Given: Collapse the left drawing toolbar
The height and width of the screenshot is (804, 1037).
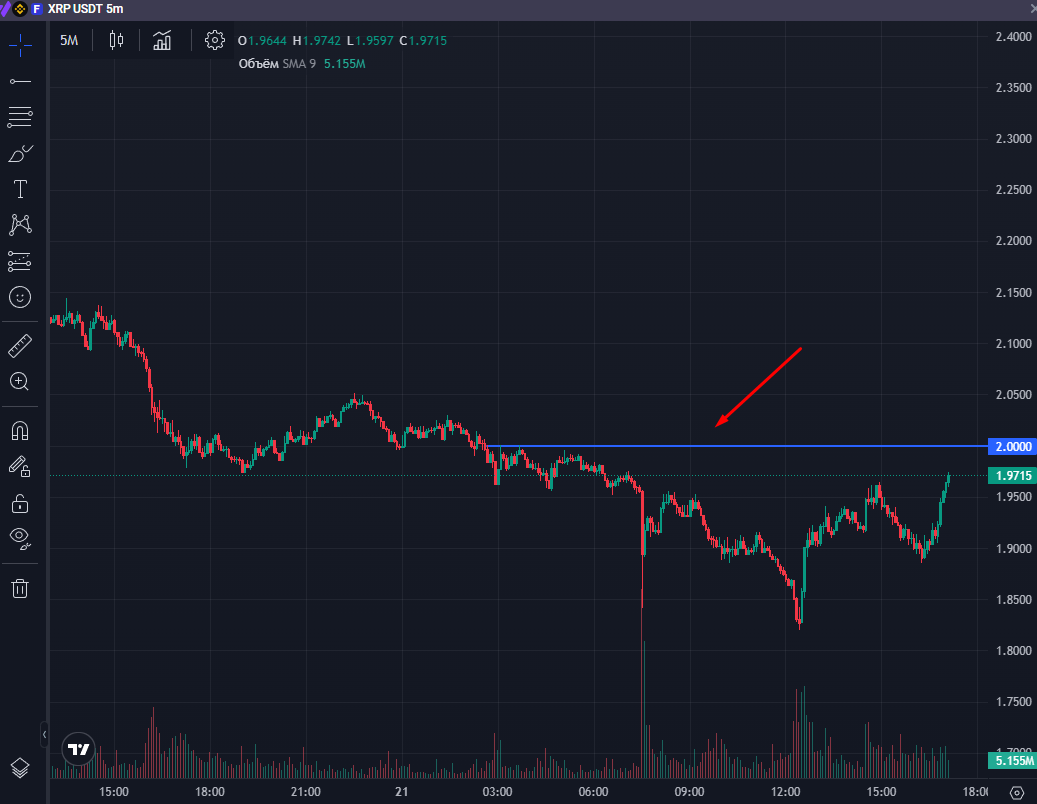Looking at the screenshot, I should click(44, 735).
